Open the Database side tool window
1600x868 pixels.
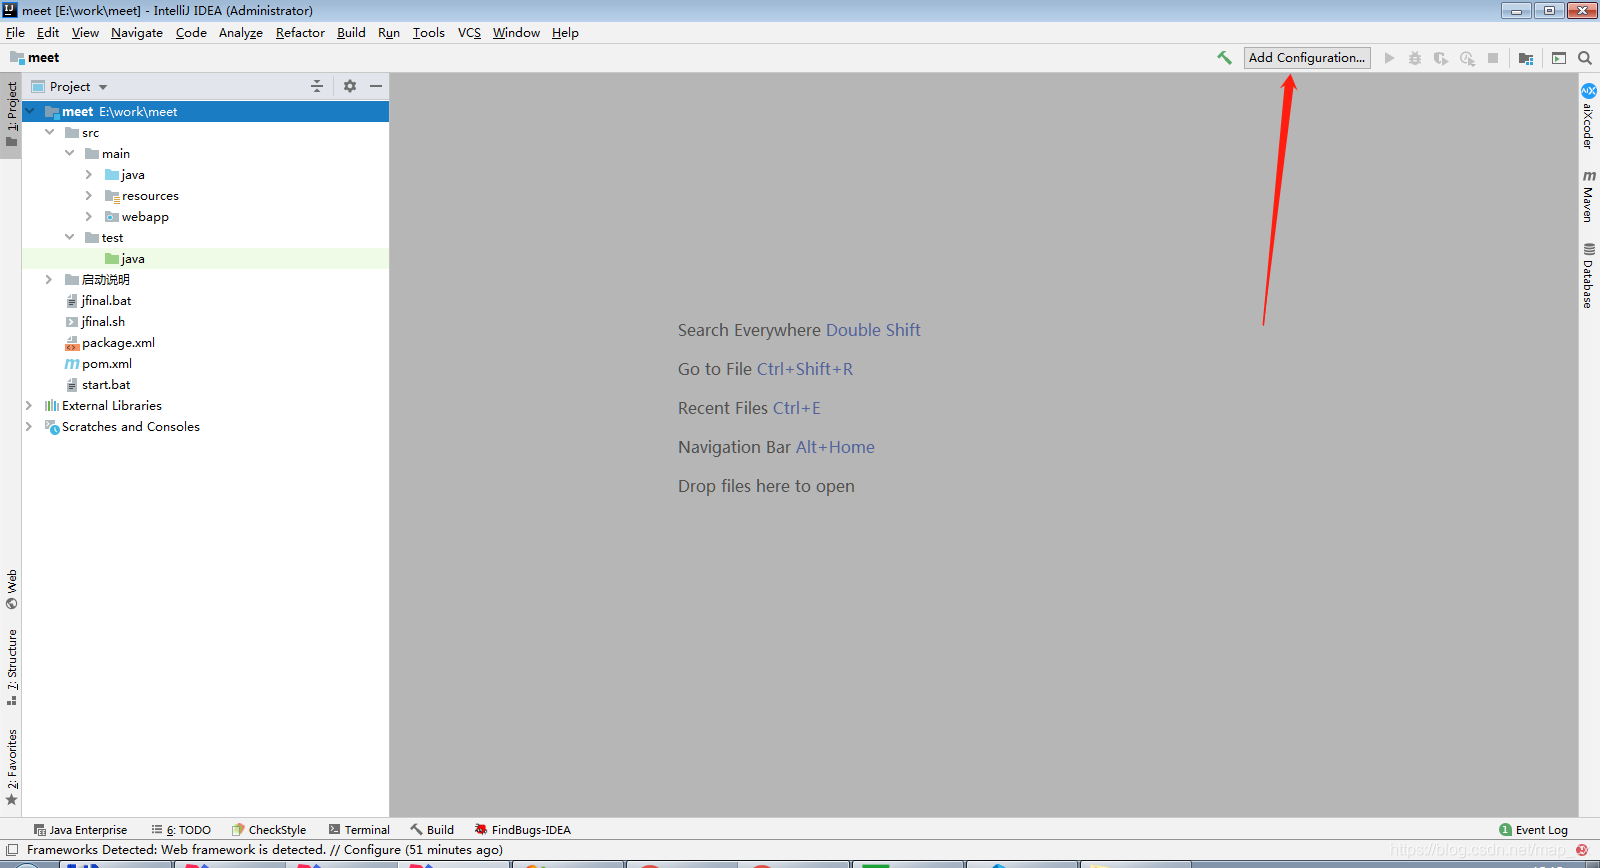1588,275
